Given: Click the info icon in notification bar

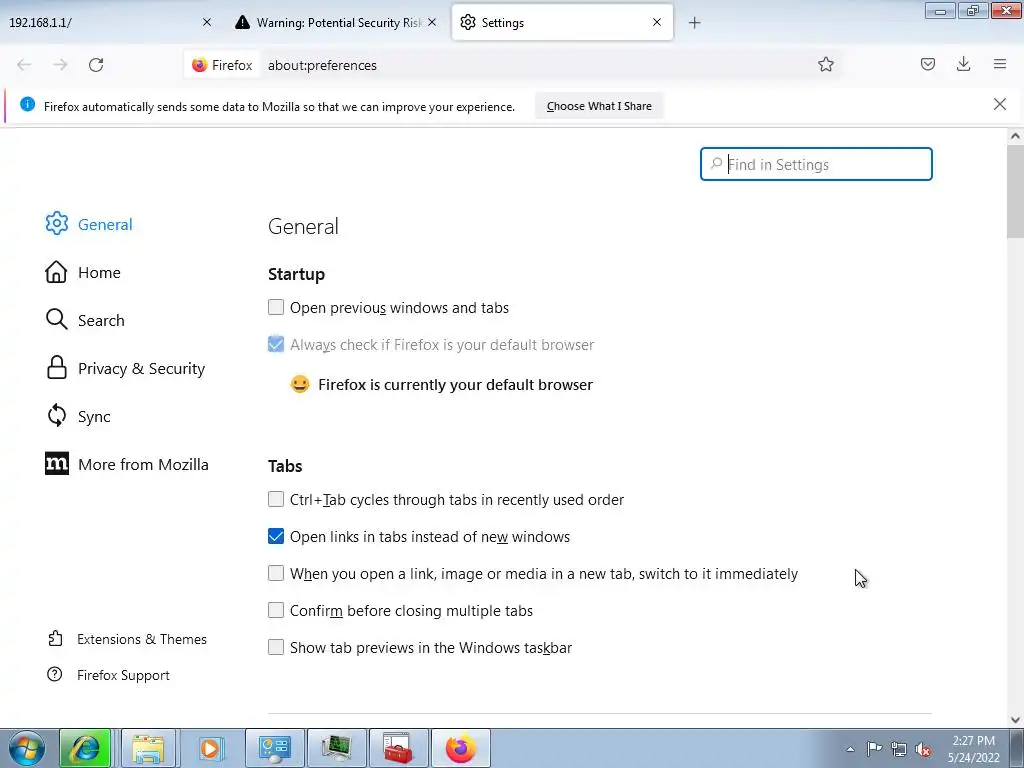Looking at the screenshot, I should click(27, 104).
